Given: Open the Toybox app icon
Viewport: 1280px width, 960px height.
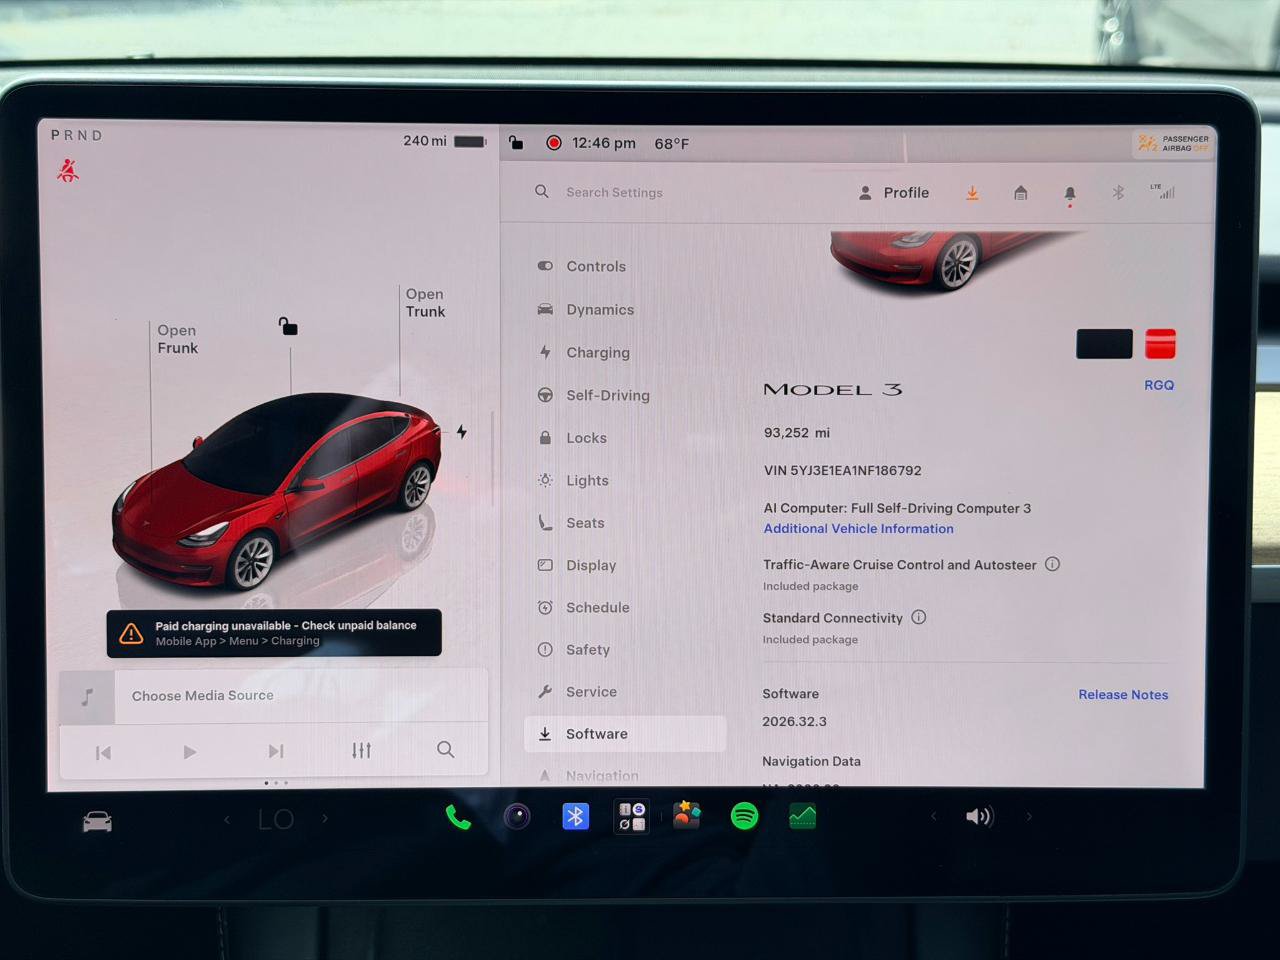Looking at the screenshot, I should coord(687,816).
